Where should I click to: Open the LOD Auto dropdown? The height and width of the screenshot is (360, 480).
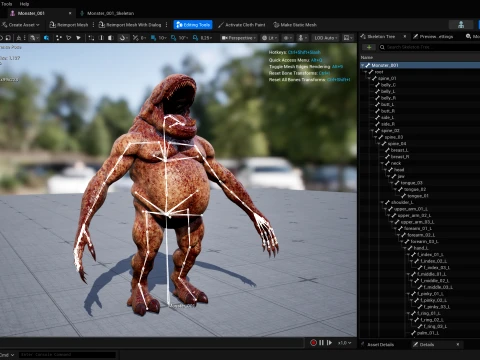point(326,38)
